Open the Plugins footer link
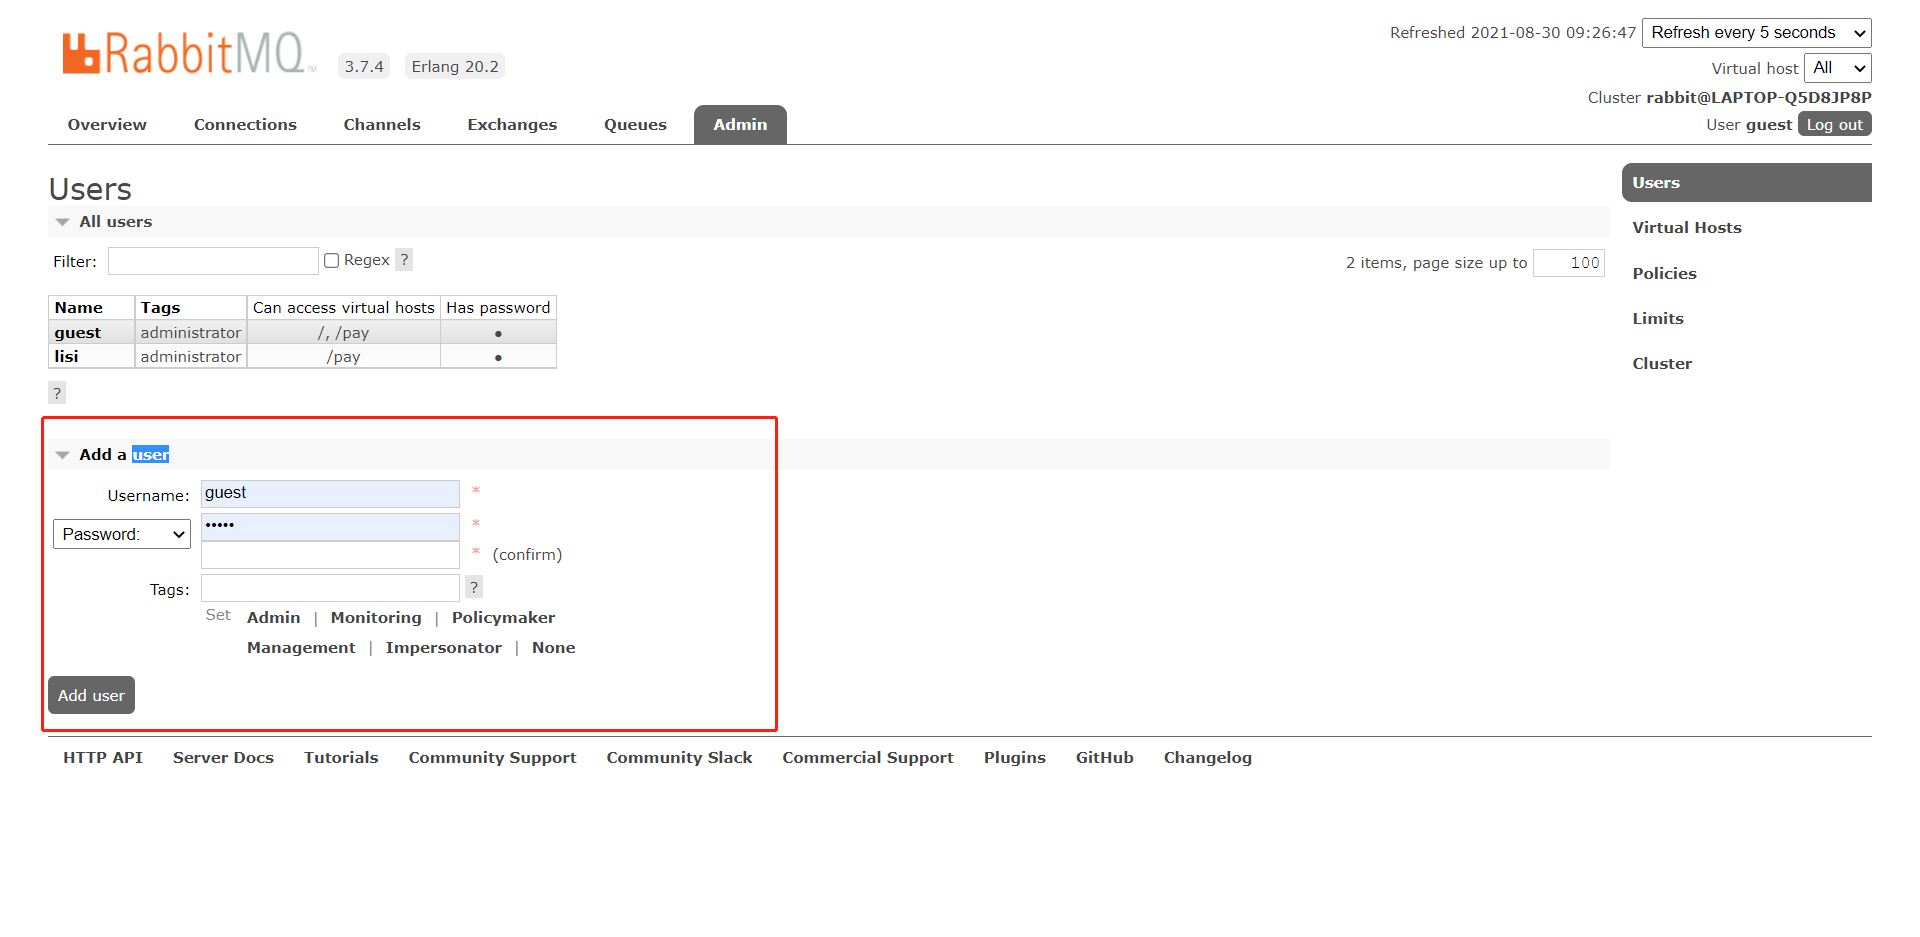Screen dimensions: 1920x937 (1014, 758)
